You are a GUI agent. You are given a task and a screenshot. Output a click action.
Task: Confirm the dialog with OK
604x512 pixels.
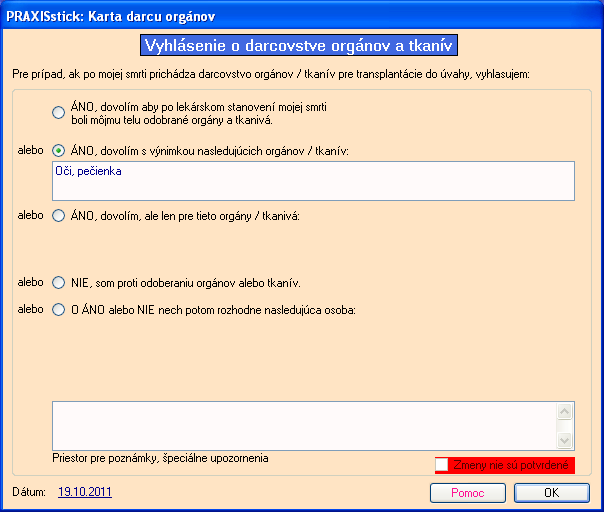click(x=551, y=493)
